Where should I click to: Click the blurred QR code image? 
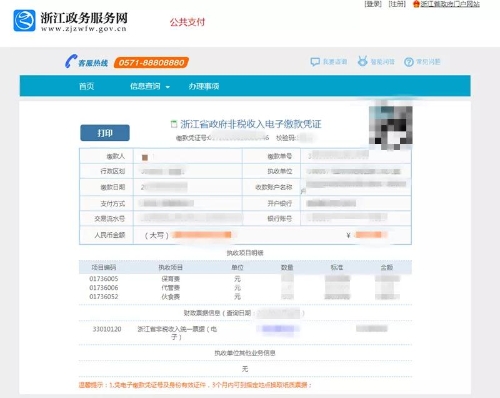pyautogui.click(x=391, y=126)
